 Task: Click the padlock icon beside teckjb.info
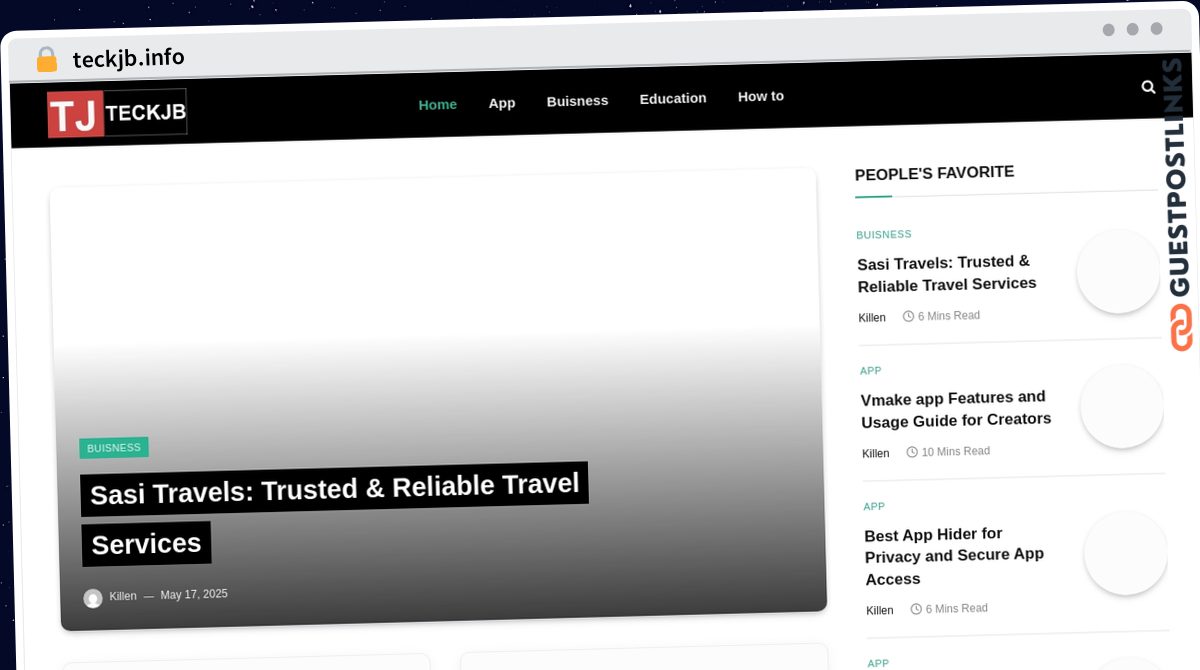click(x=46, y=60)
